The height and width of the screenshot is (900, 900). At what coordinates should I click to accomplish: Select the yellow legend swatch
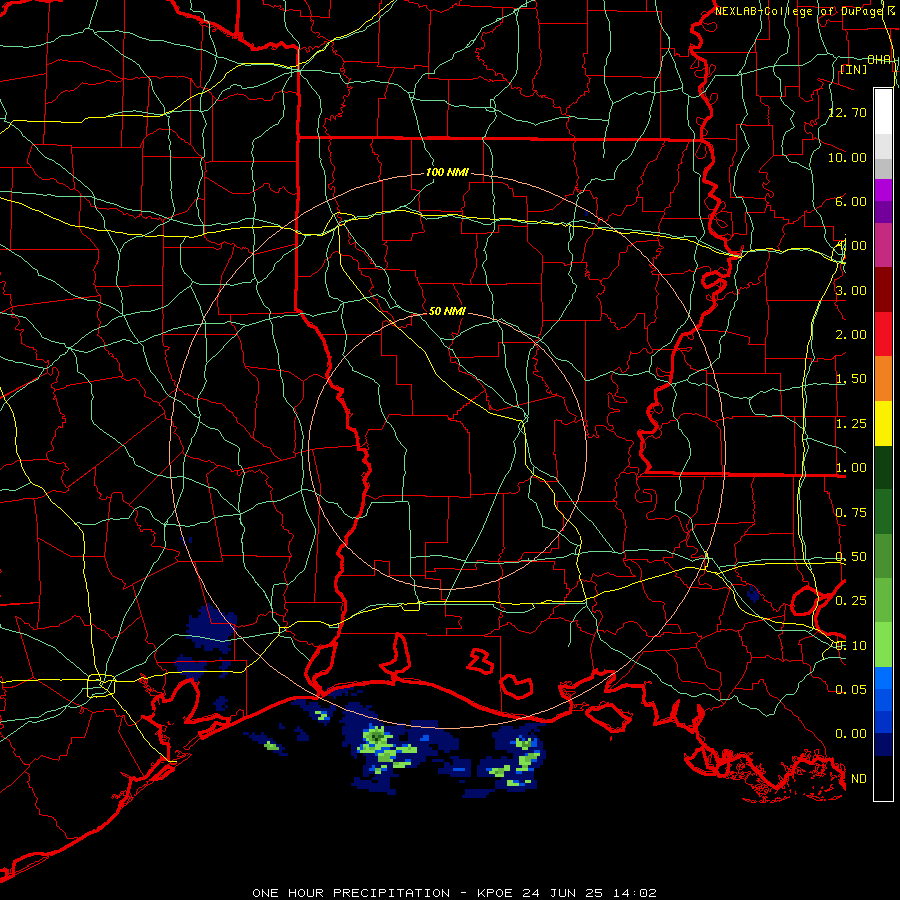coord(883,424)
